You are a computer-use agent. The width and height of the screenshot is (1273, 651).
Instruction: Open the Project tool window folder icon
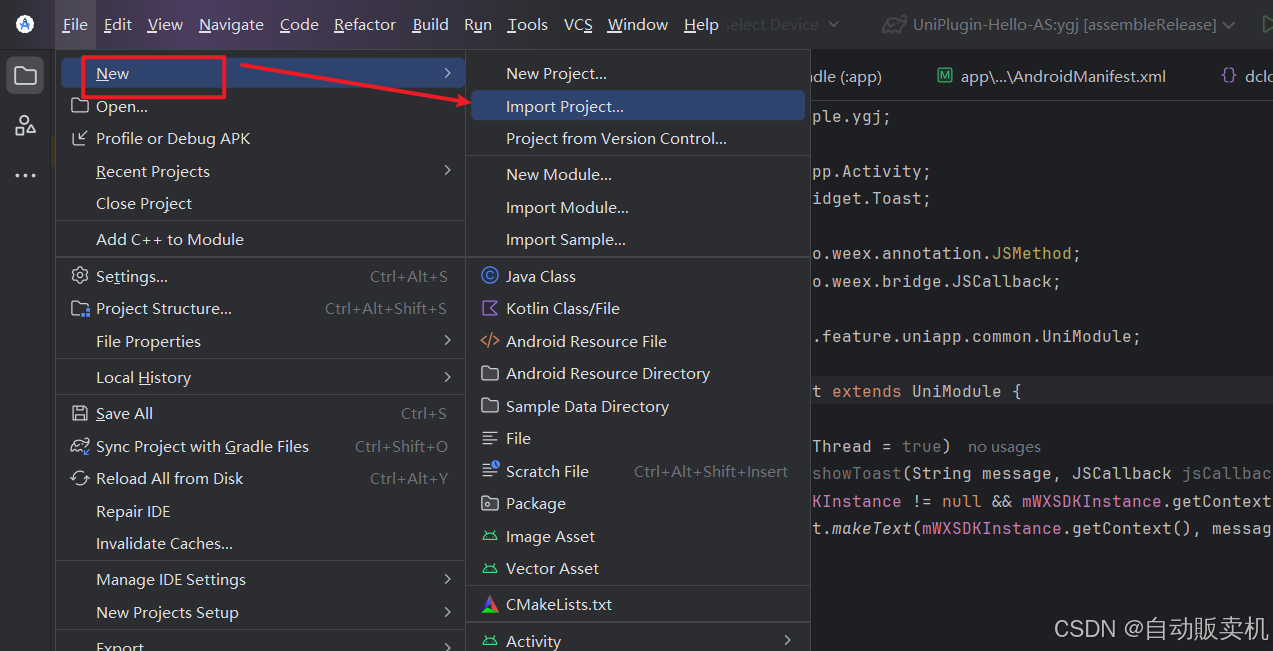click(x=25, y=76)
